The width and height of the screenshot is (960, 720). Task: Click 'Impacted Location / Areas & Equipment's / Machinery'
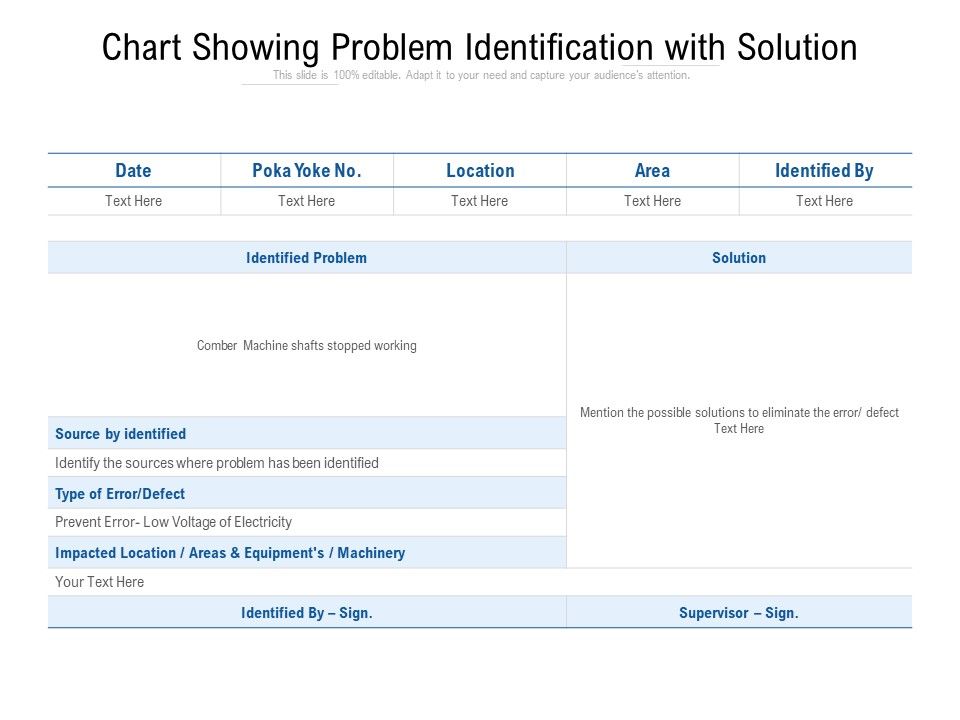(x=230, y=553)
